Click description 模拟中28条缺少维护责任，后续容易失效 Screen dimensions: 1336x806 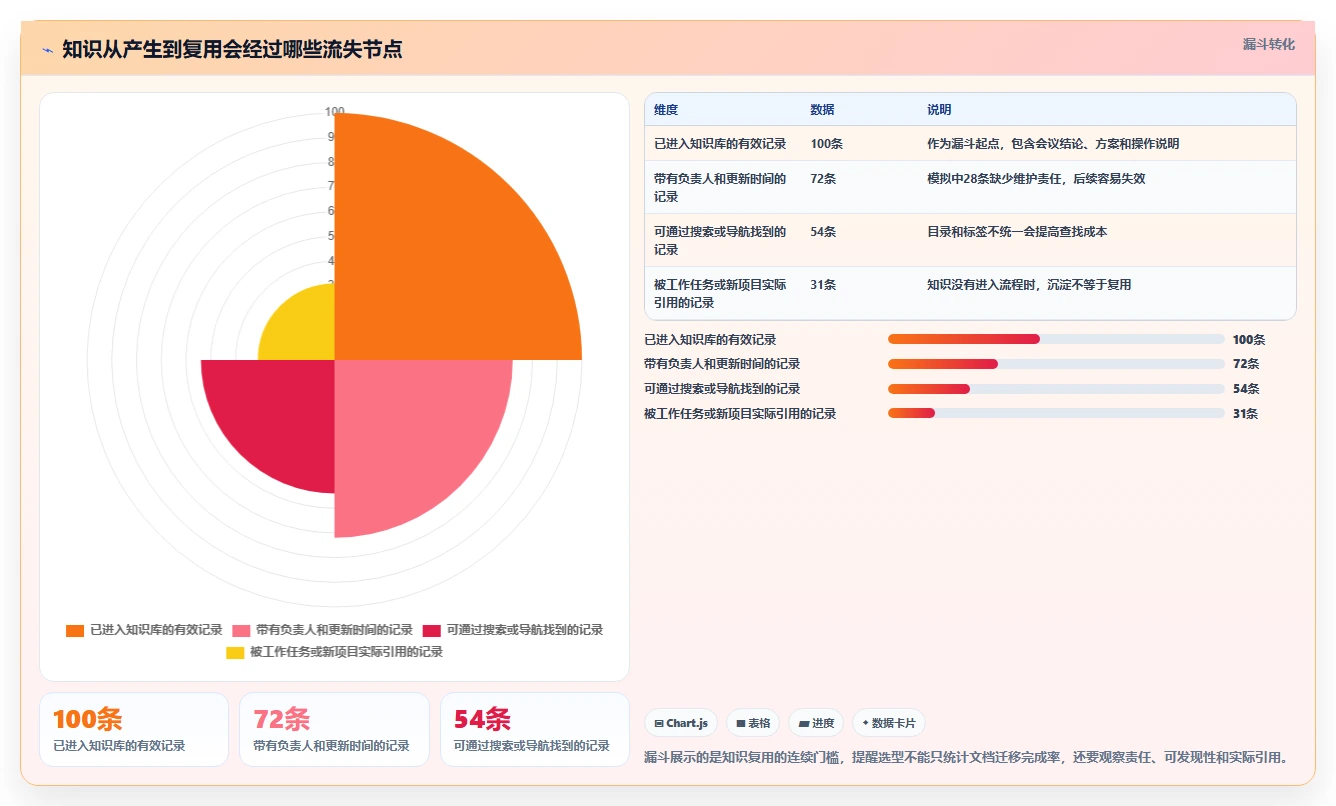click(x=1036, y=179)
